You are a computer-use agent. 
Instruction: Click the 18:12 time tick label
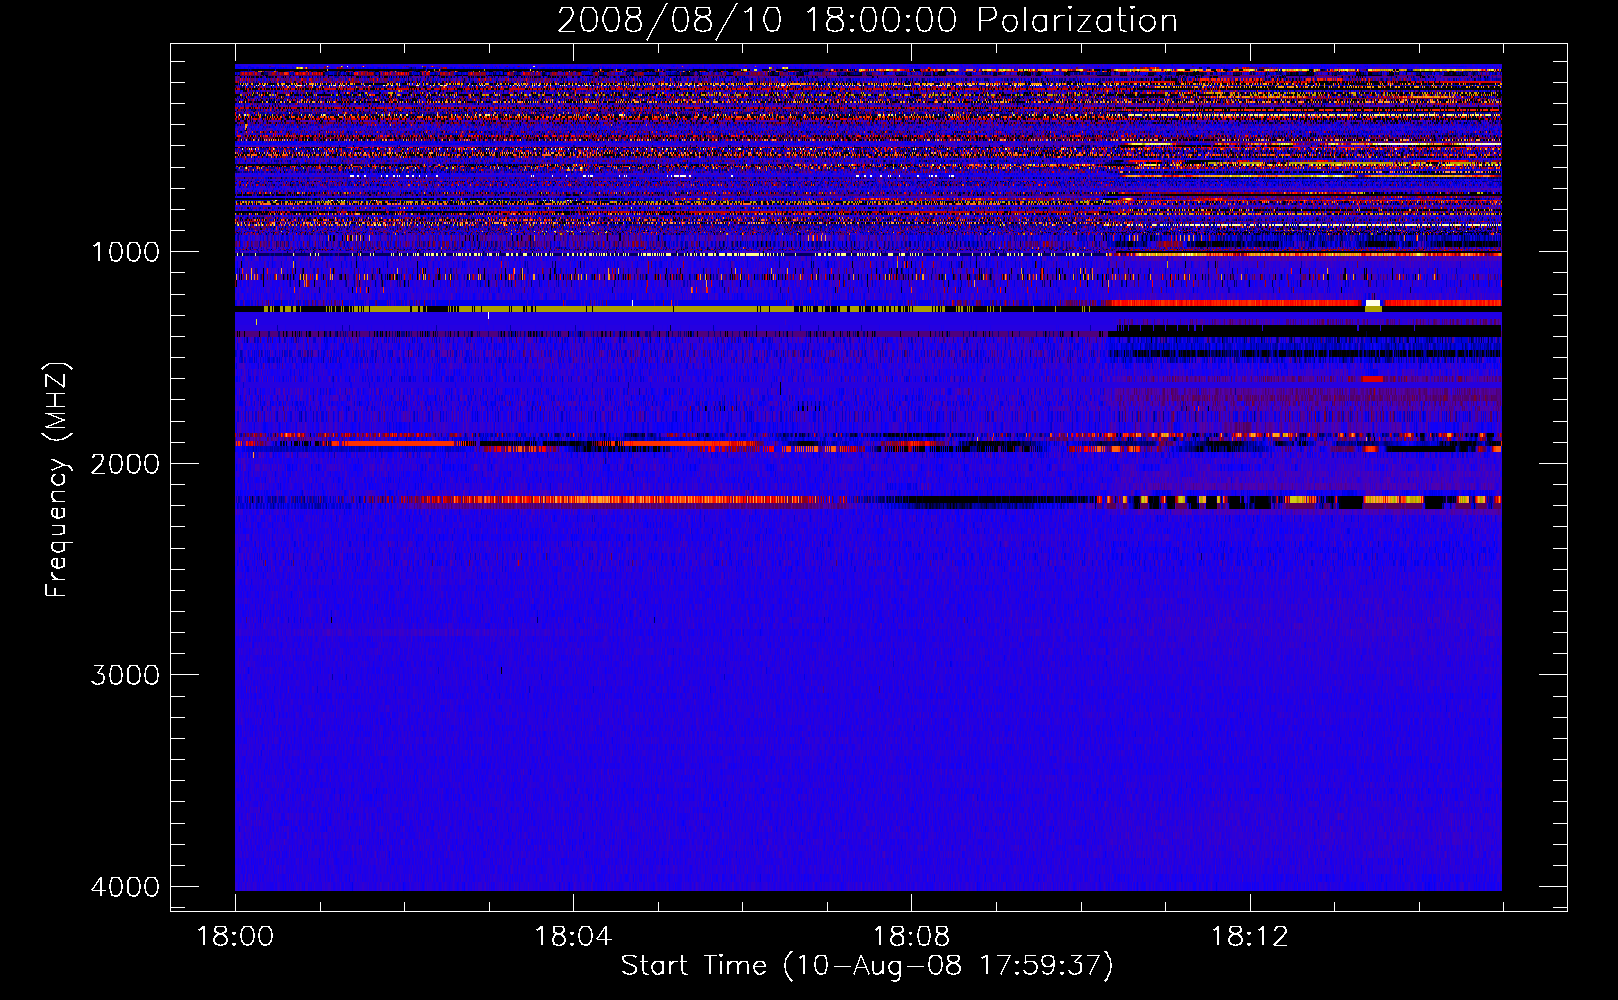1249,937
